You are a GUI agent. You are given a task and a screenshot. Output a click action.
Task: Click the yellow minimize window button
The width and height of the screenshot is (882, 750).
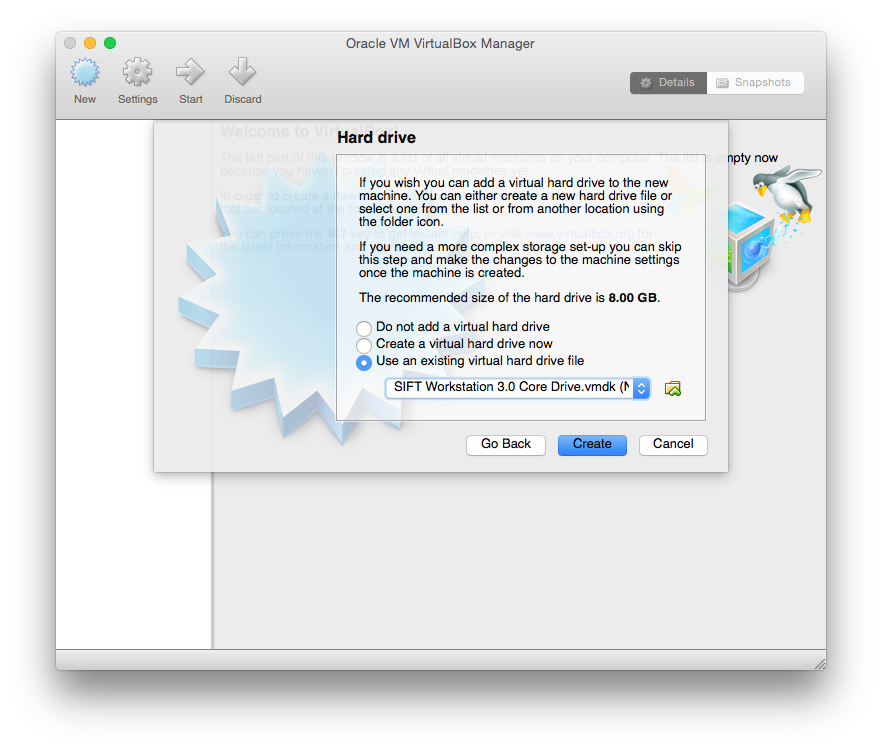click(x=90, y=43)
